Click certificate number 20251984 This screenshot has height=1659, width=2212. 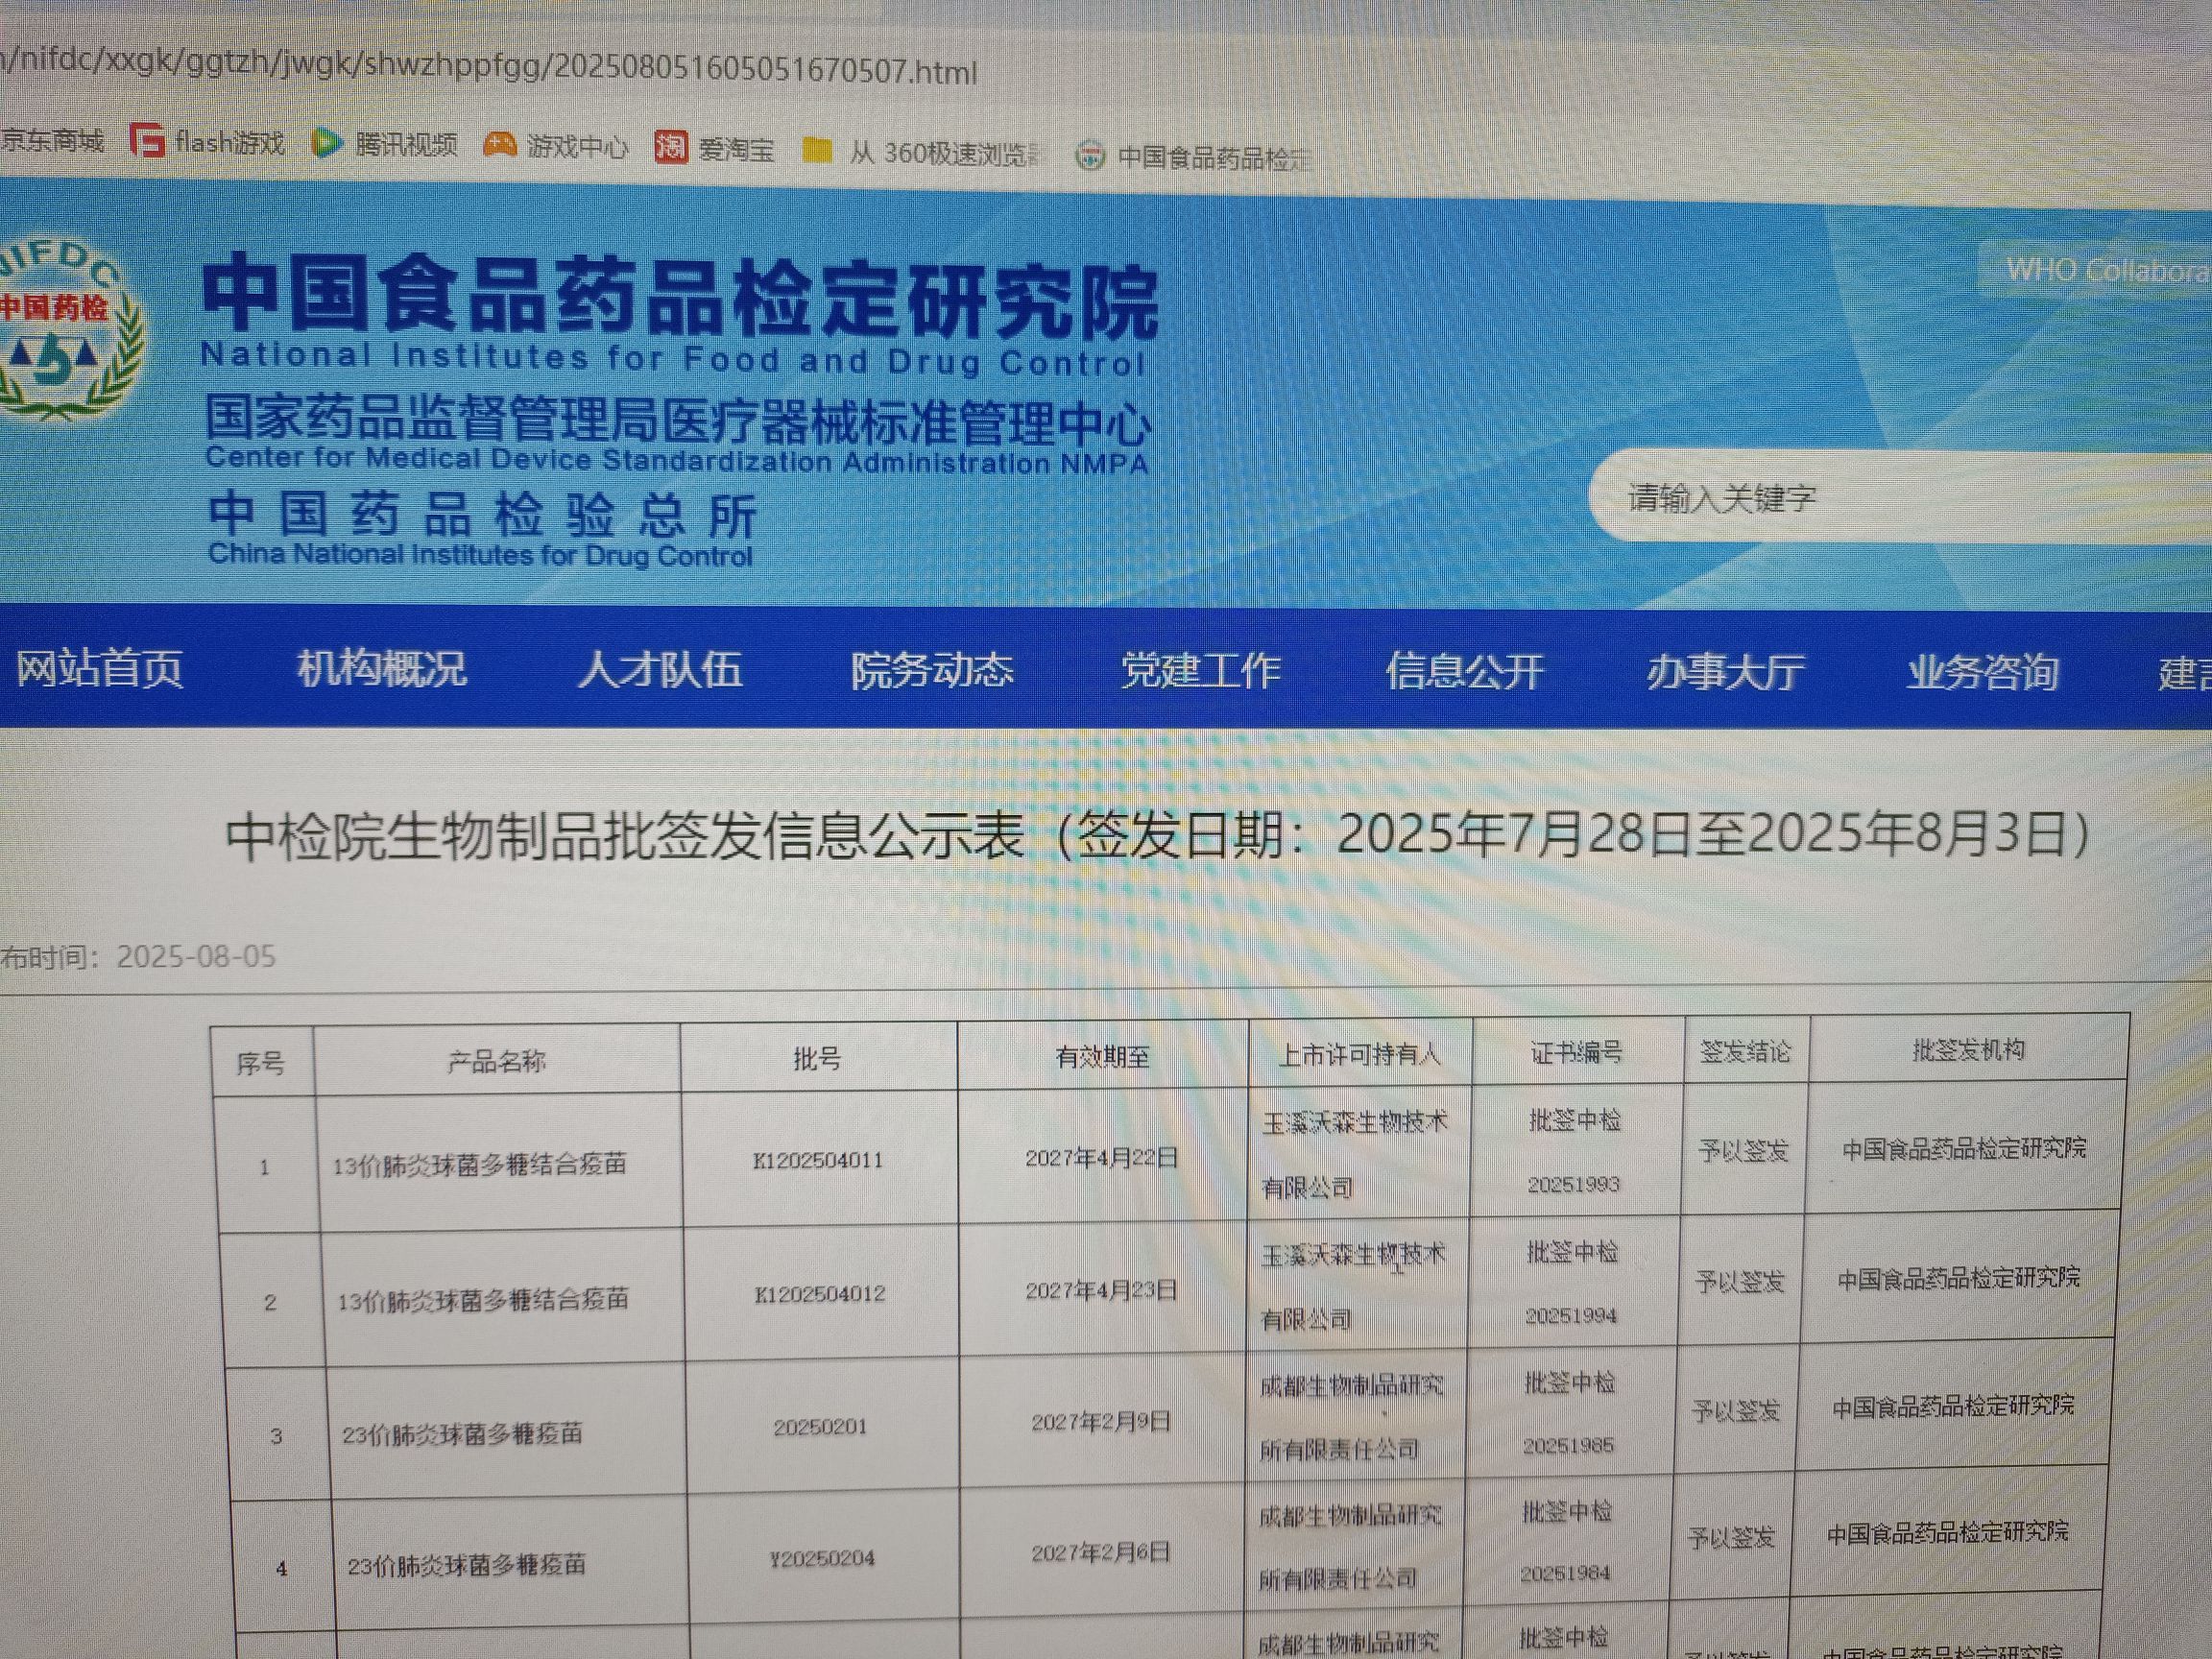1565,1573
